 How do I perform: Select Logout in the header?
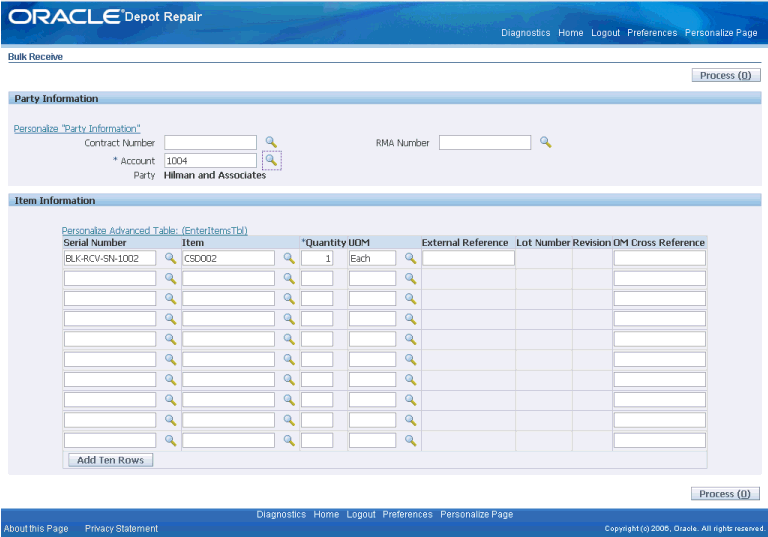coord(605,33)
